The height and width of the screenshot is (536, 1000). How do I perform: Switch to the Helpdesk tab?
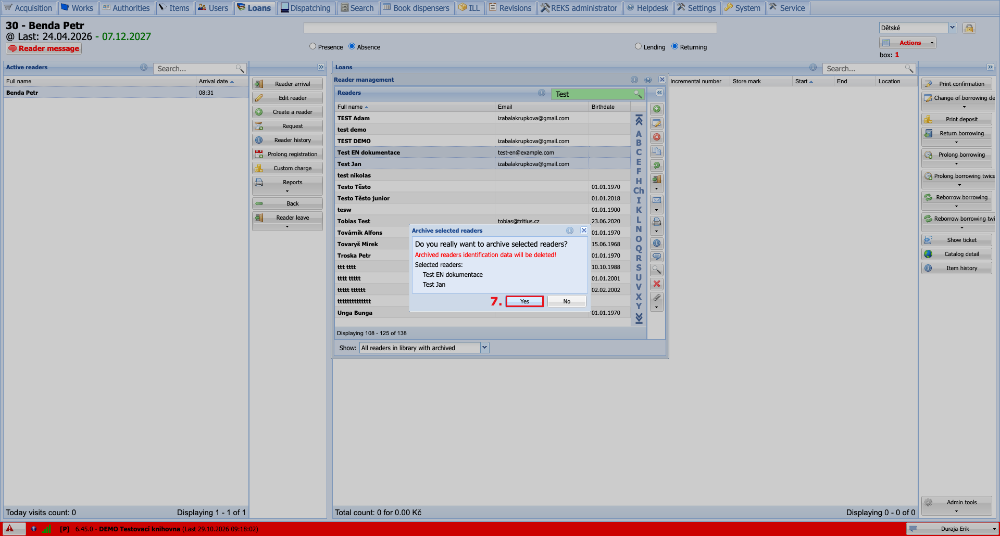coord(647,8)
